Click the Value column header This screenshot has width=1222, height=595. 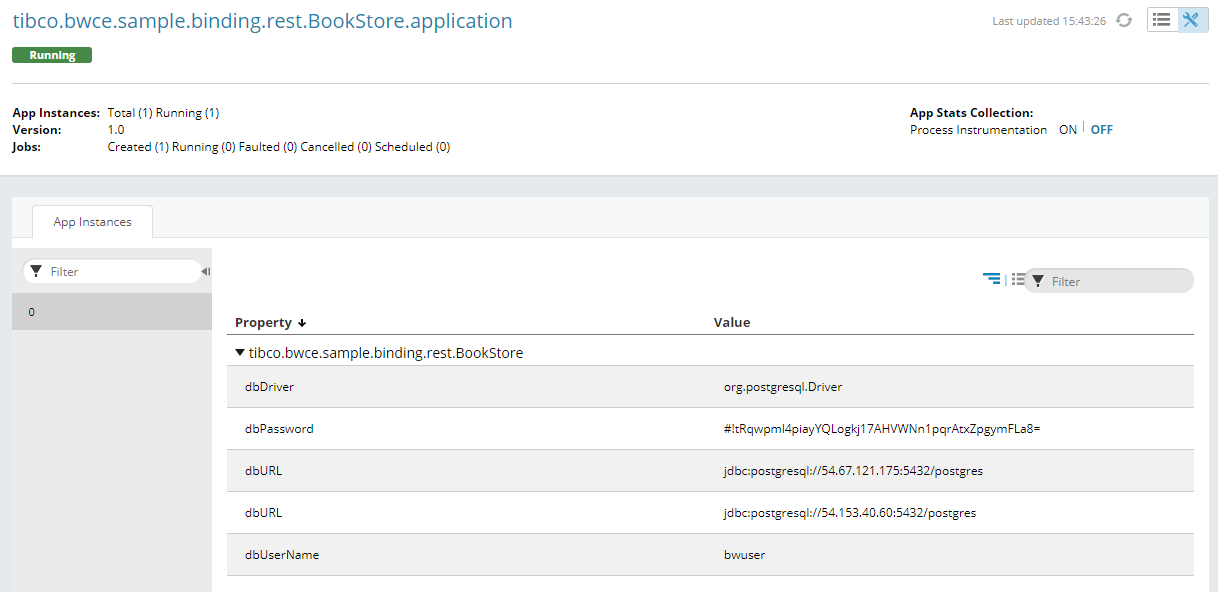point(732,323)
